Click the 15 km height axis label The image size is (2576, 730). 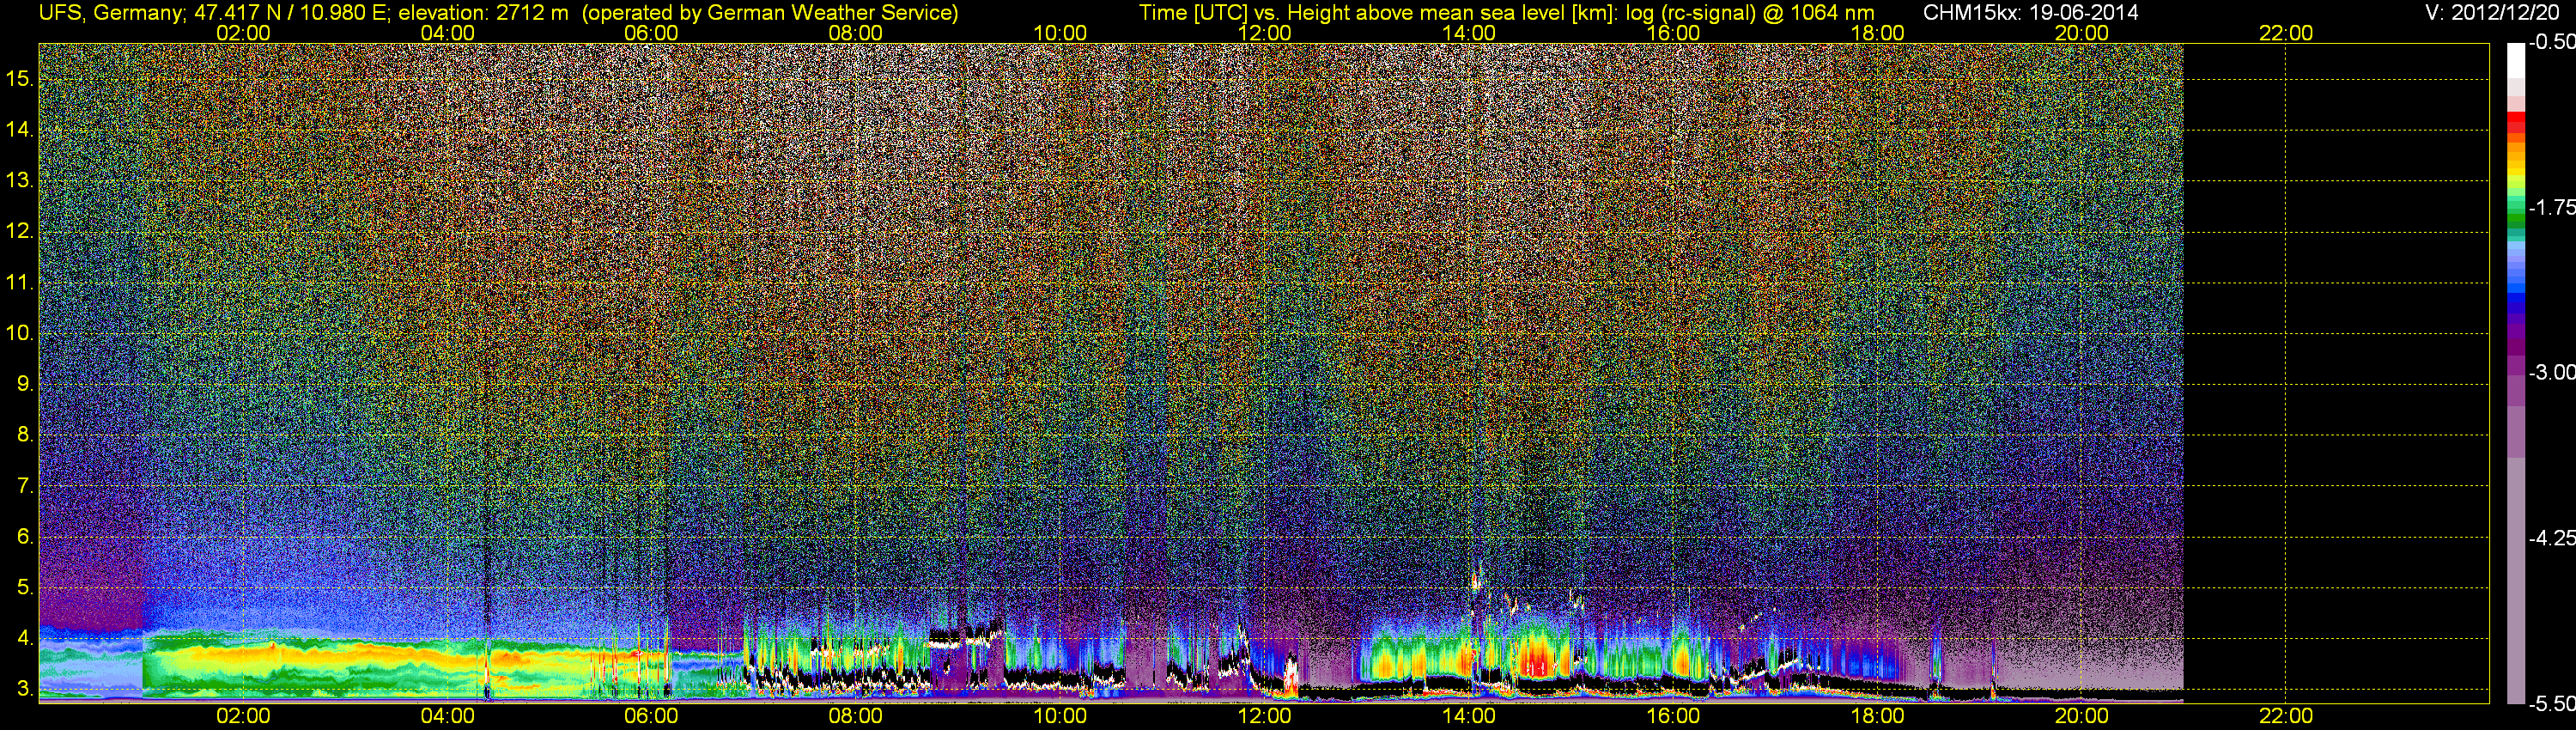point(20,78)
